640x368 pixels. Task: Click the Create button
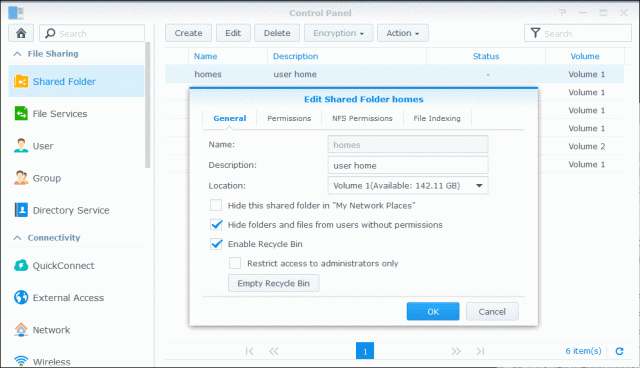click(189, 33)
